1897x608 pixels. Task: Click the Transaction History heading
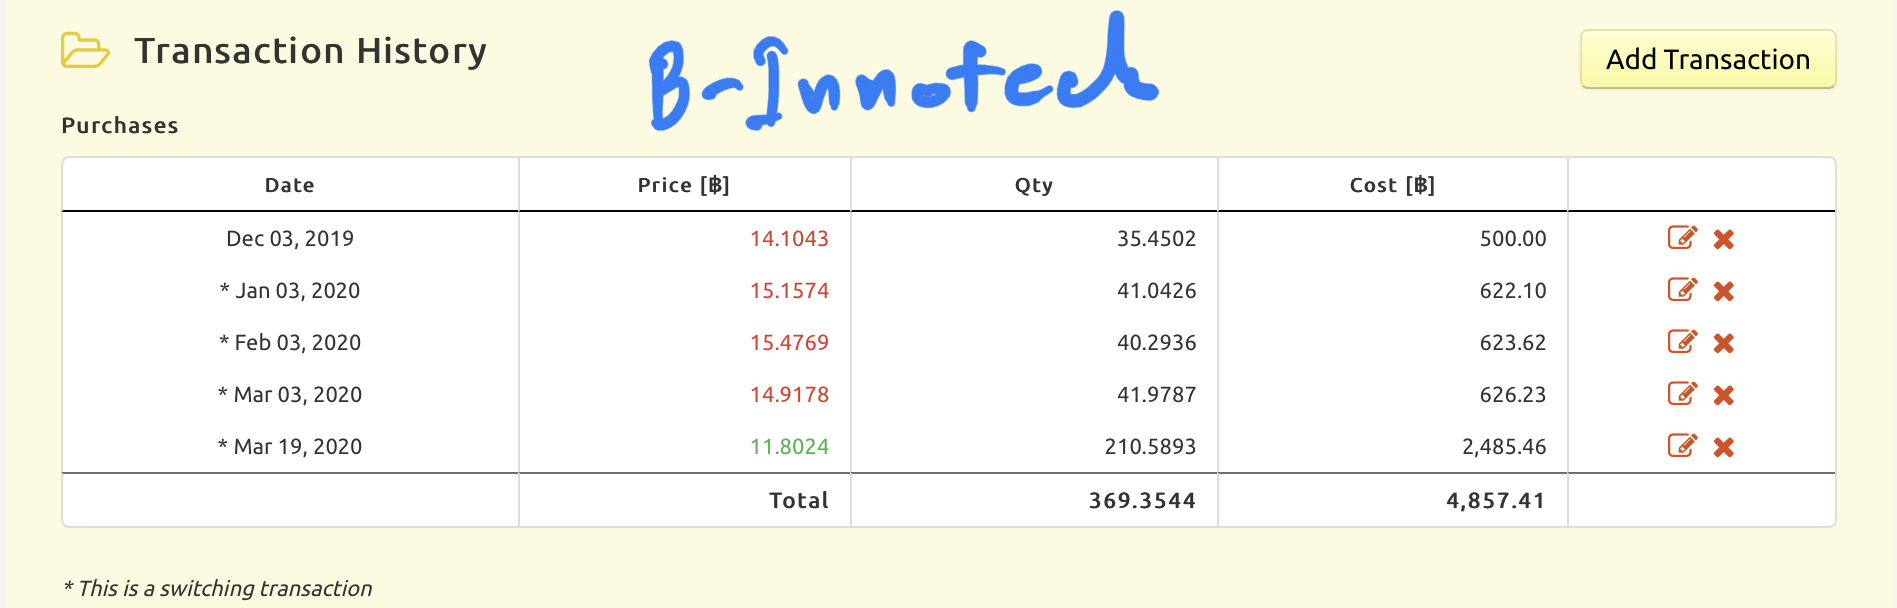click(310, 51)
